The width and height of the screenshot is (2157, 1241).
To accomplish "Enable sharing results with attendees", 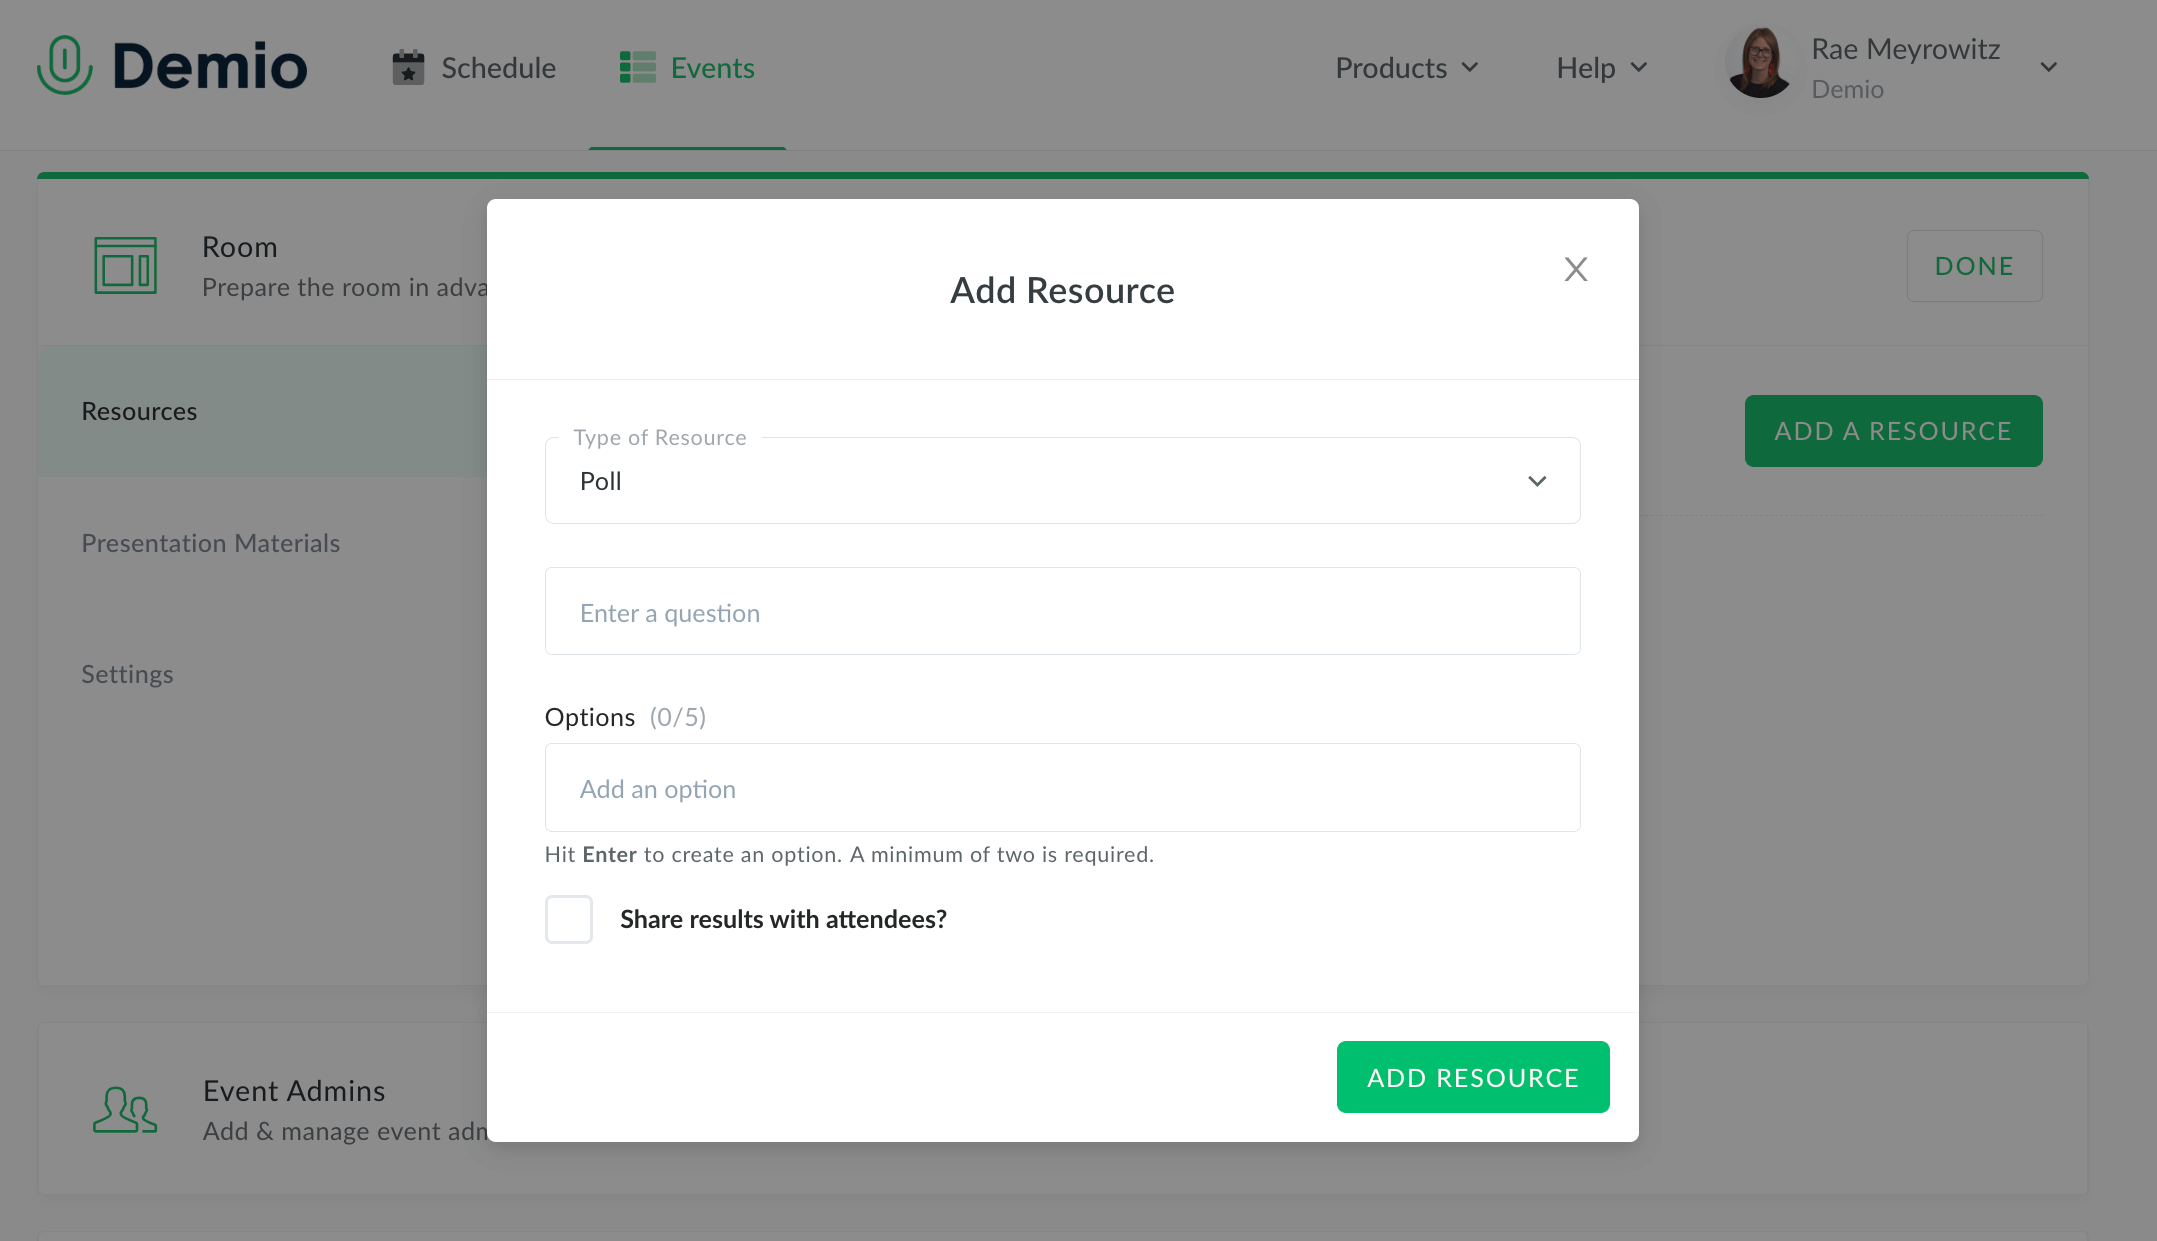I will 568,918.
